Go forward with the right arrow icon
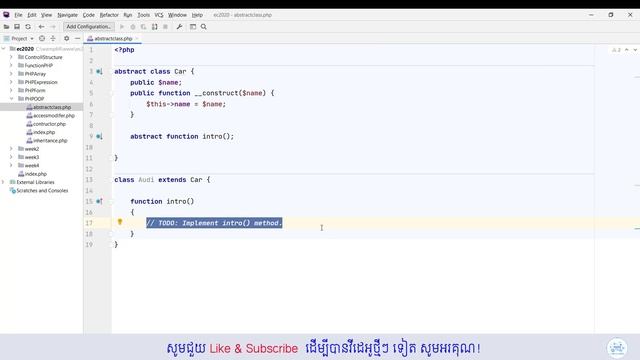This screenshot has width=640, height=360. click(x=53, y=27)
